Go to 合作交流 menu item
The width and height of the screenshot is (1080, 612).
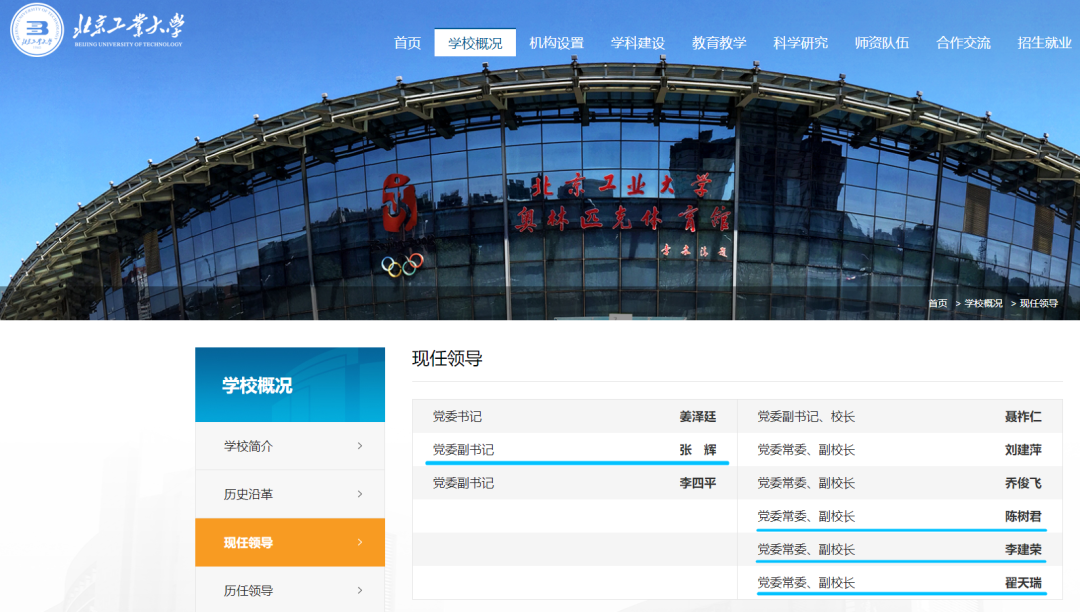pyautogui.click(x=963, y=43)
